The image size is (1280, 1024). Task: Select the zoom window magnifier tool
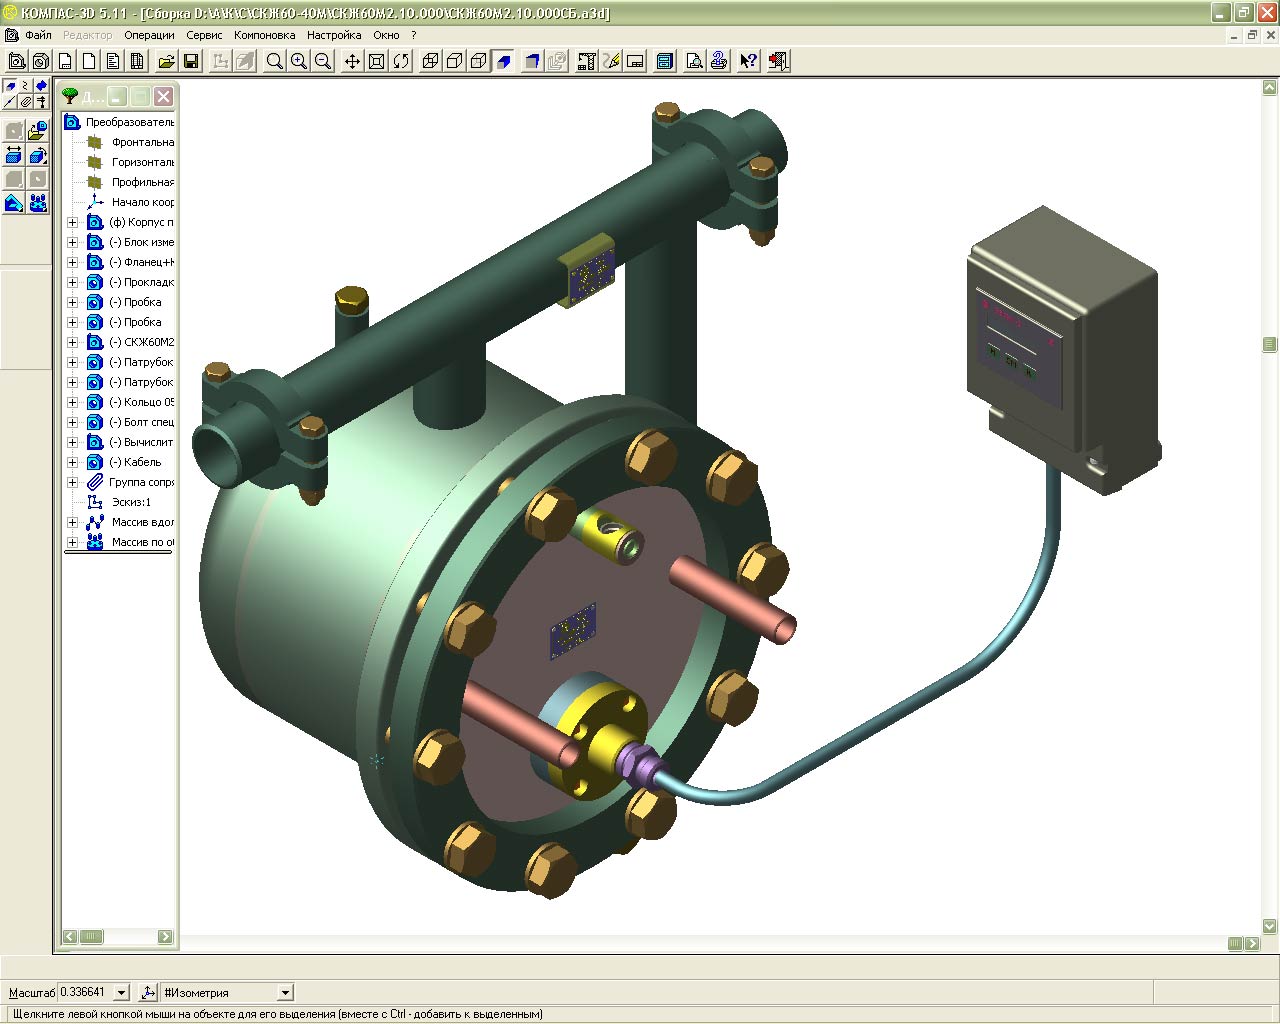pos(275,61)
